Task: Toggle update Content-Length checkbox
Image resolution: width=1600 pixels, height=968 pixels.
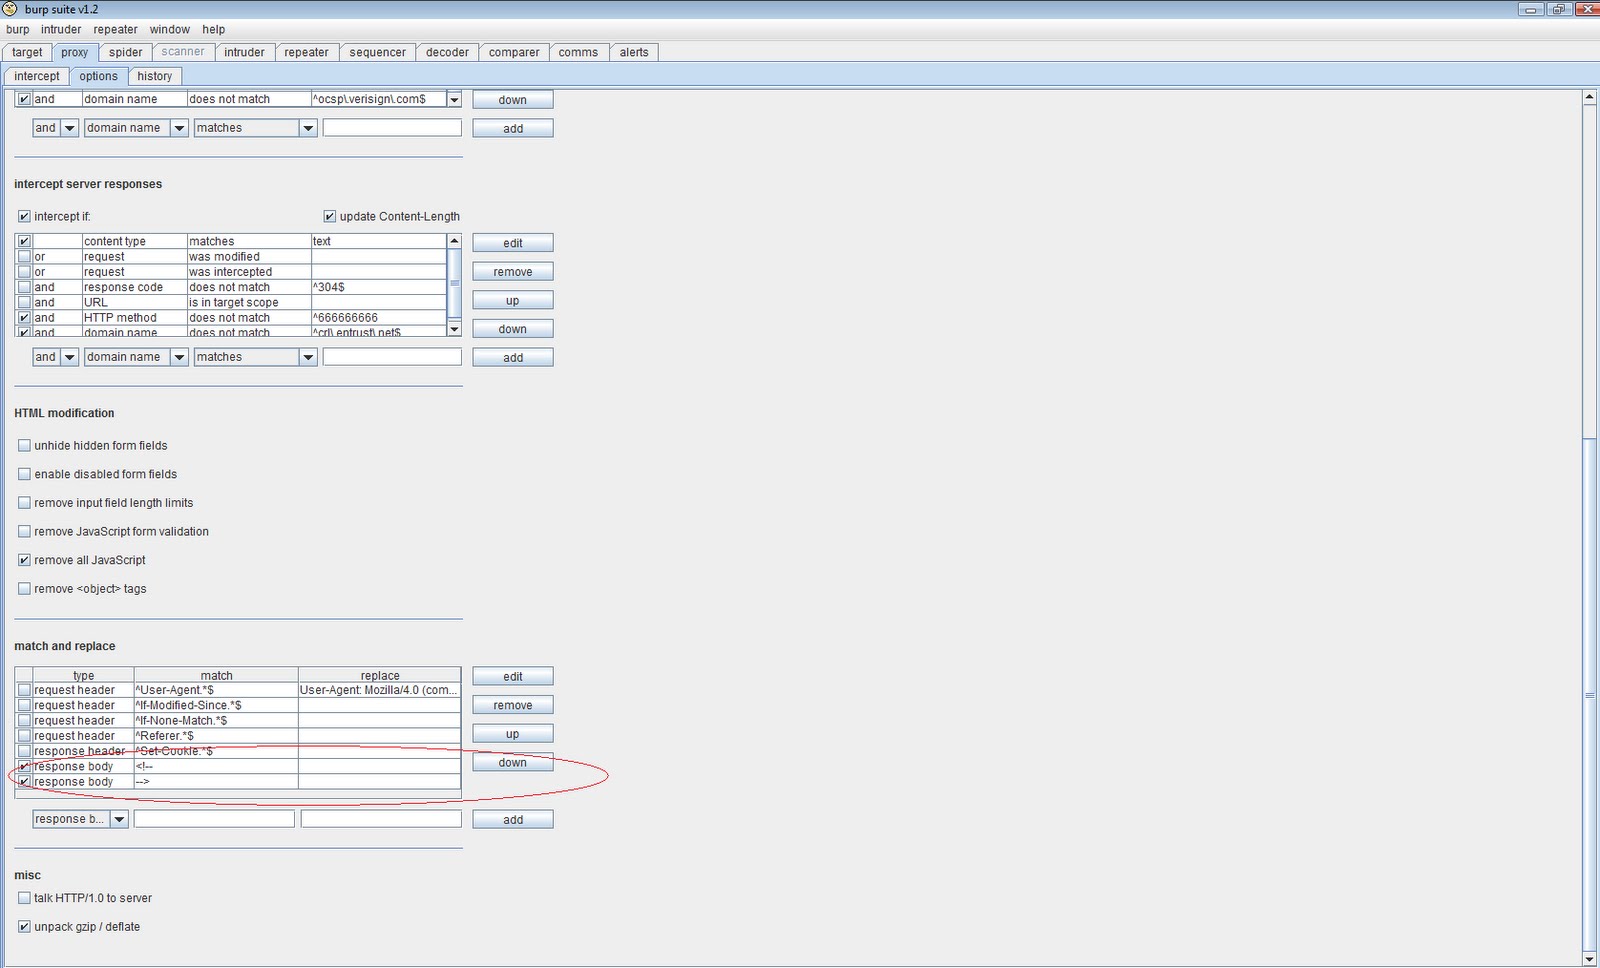Action: (x=329, y=217)
